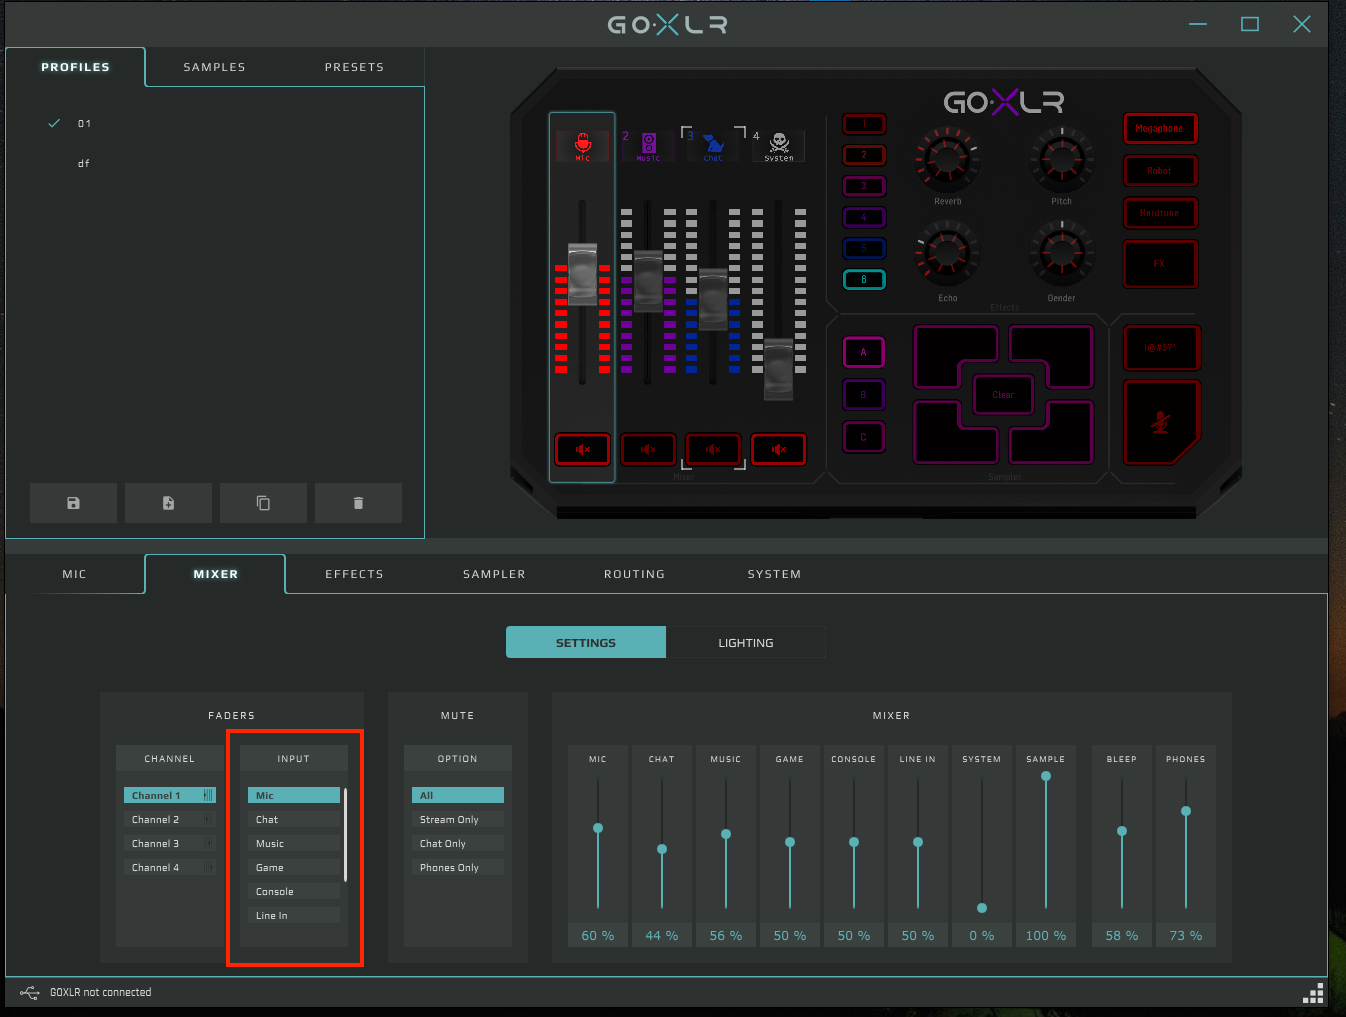This screenshot has width=1346, height=1017.
Task: Show the Lighting options
Action: pos(746,642)
